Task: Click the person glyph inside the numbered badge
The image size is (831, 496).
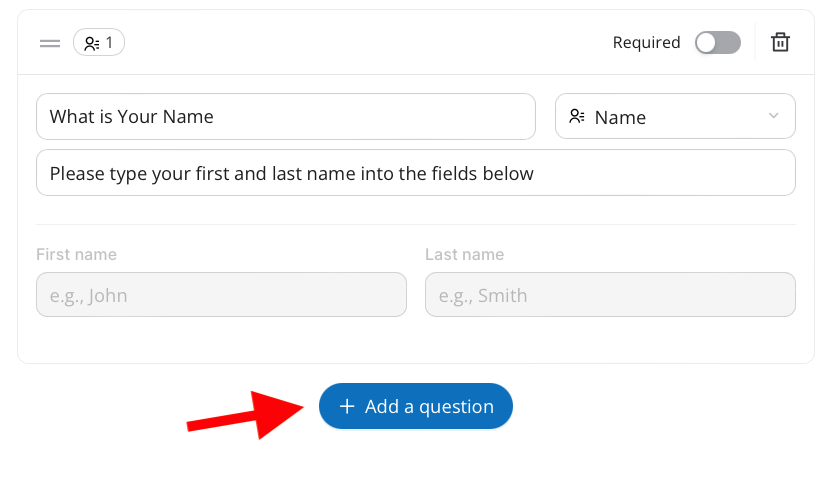Action: pos(92,43)
